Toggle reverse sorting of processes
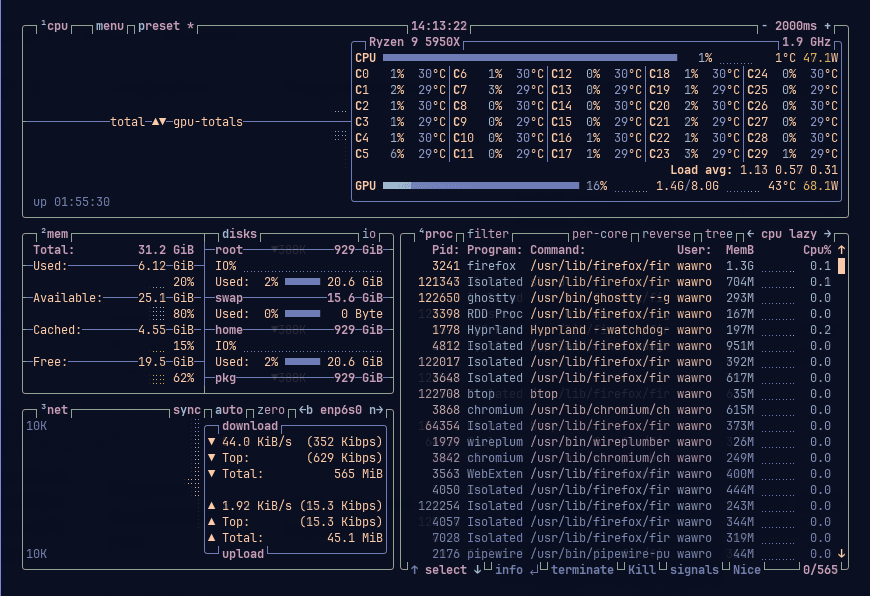Image resolution: width=870 pixels, height=596 pixels. (x=666, y=234)
